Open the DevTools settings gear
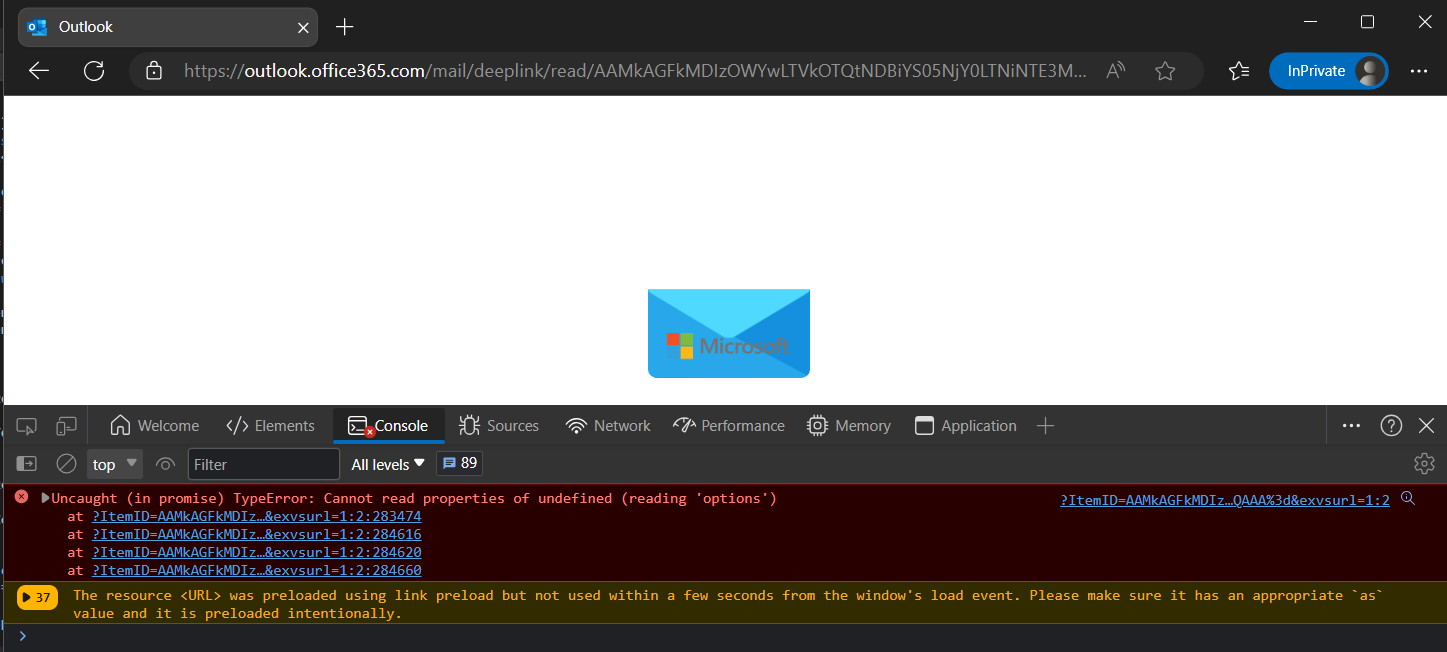The image size is (1447, 652). [x=1424, y=463]
